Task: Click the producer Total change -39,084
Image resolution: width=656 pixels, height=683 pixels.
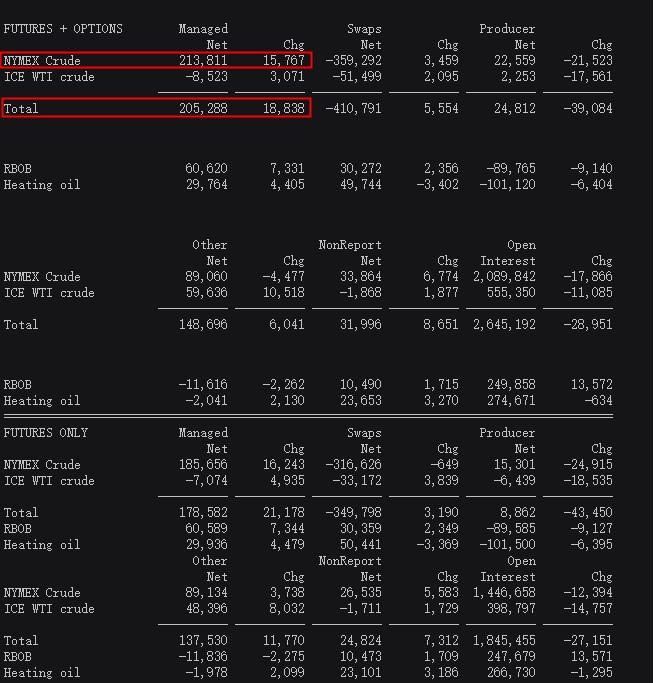Action: click(x=587, y=108)
